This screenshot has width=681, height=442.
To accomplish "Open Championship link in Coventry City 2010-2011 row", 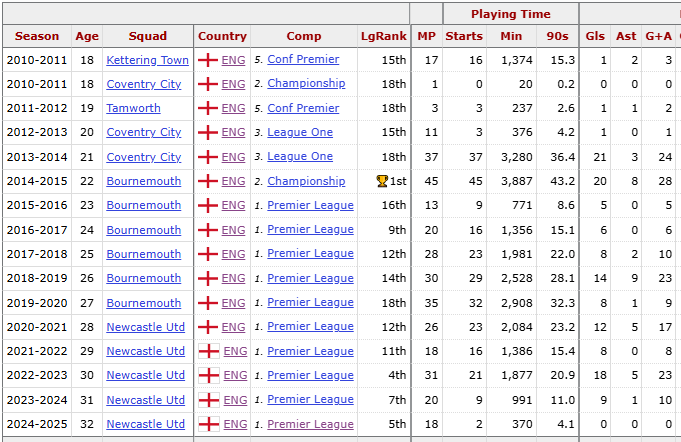I will coord(306,84).
